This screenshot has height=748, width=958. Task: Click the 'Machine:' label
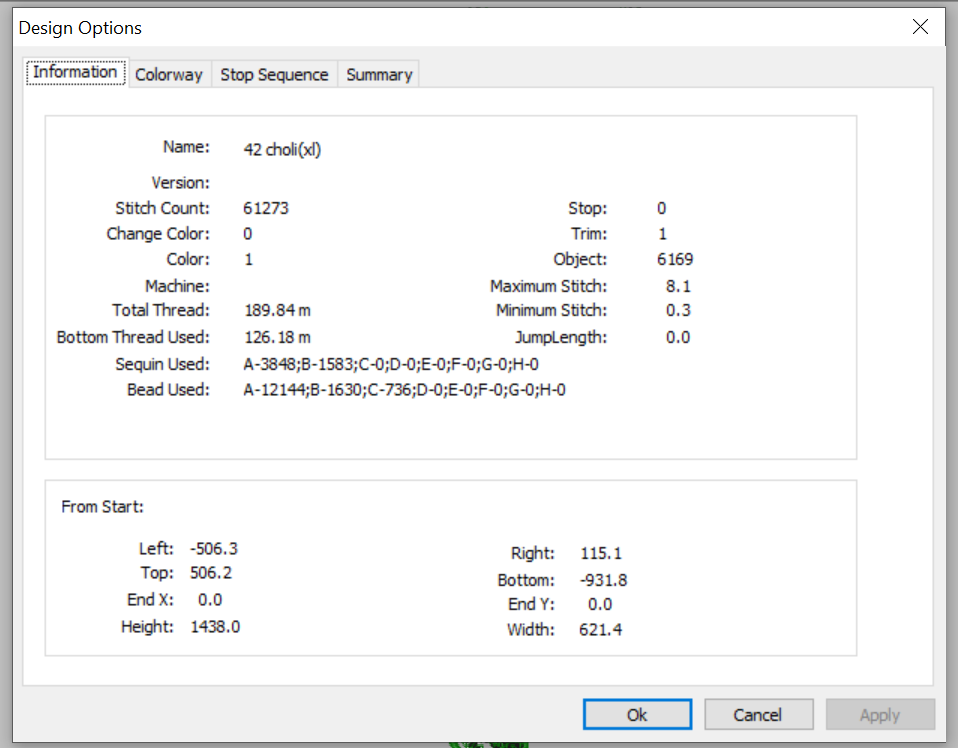click(x=177, y=286)
